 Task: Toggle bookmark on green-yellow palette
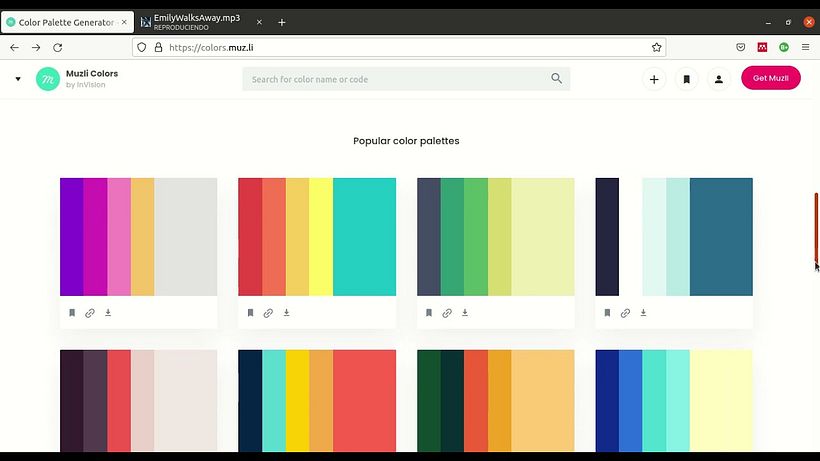coord(429,313)
